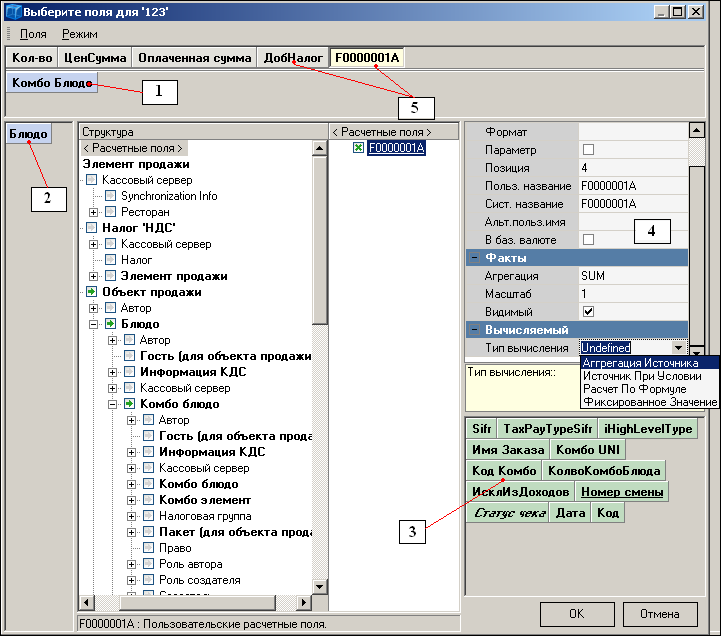Click the green arrow icon beside Объект продажи
This screenshot has width=721, height=636.
coord(91,292)
